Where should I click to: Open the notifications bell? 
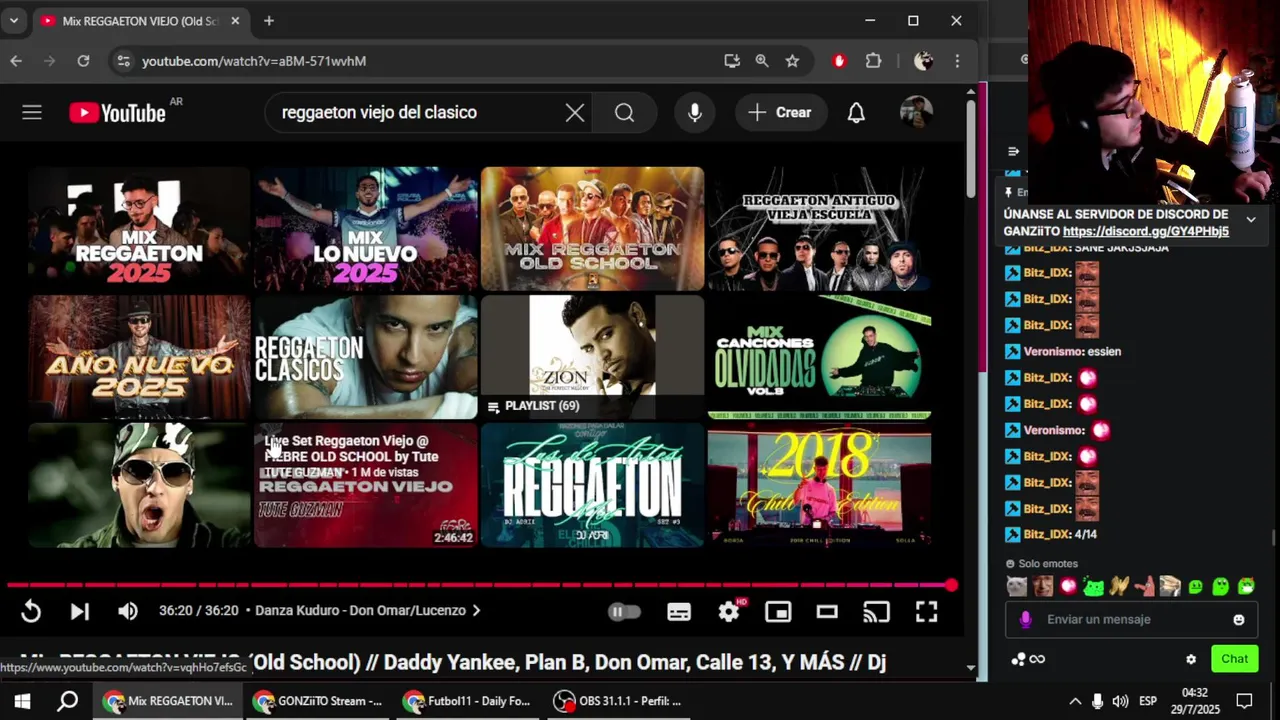point(856,113)
